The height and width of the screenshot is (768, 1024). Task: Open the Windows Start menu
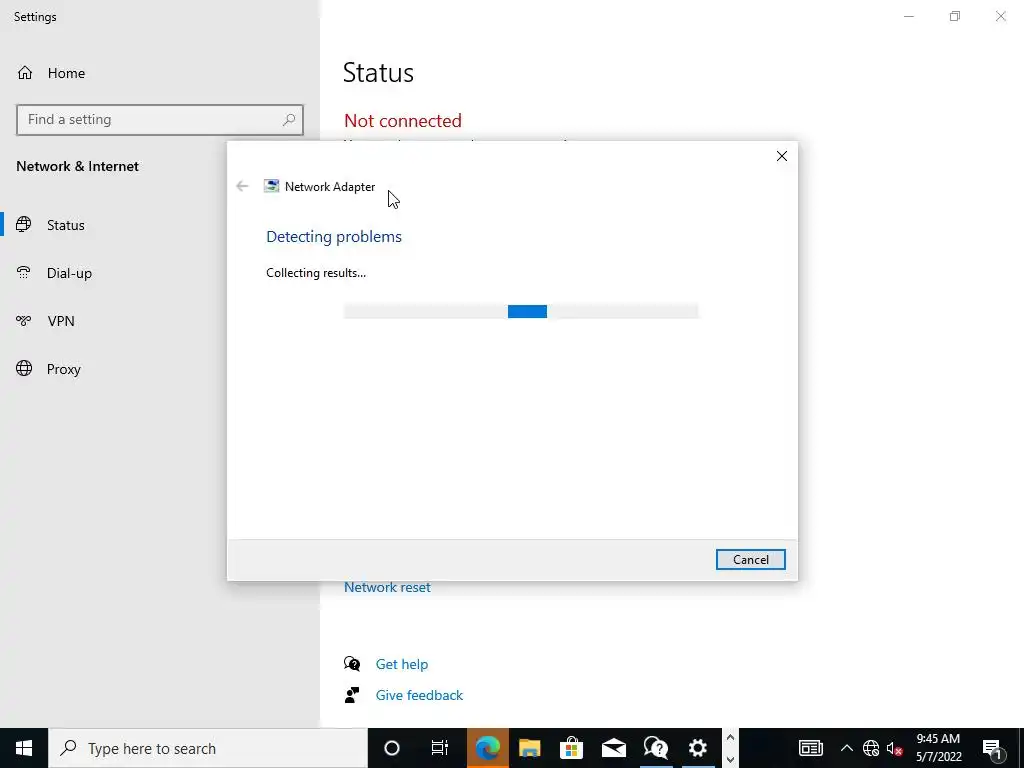click(24, 748)
